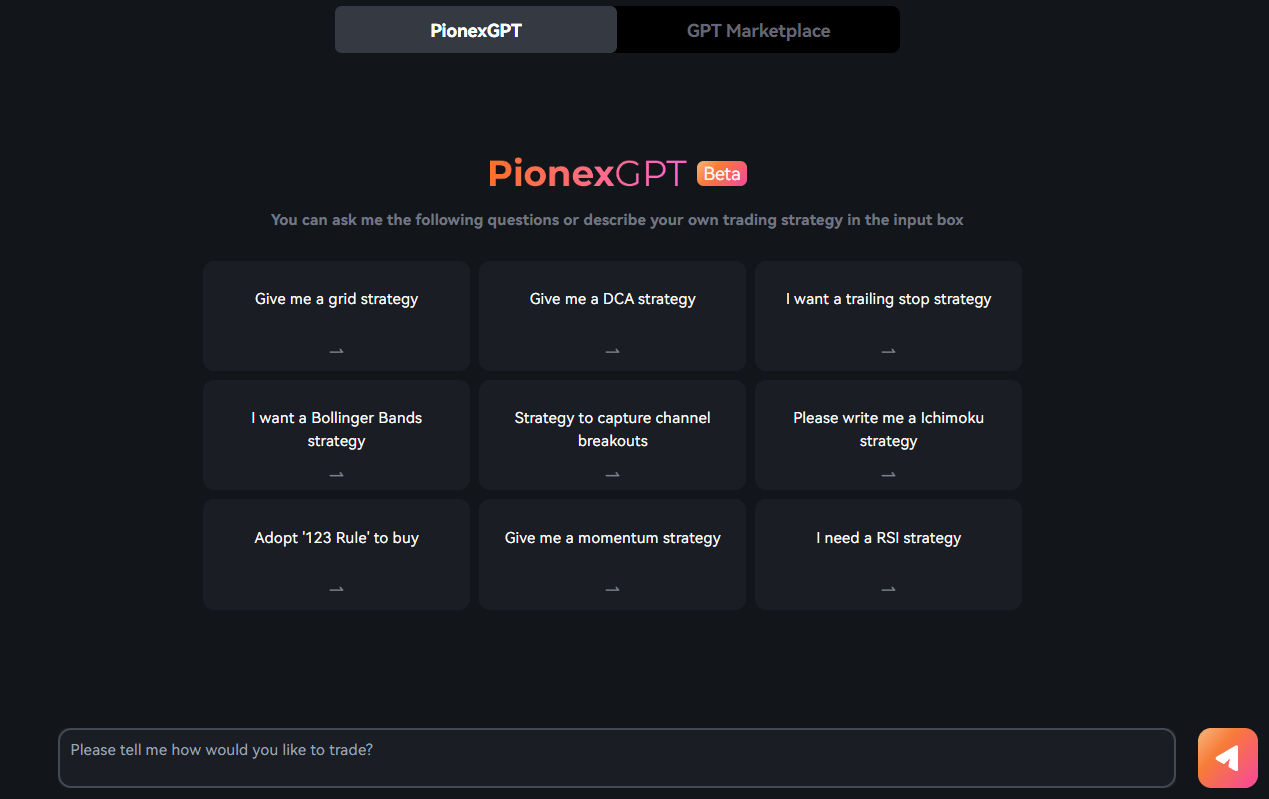Click arrow icon under RSI strategy card
Image resolution: width=1269 pixels, height=799 pixels.
click(x=888, y=590)
